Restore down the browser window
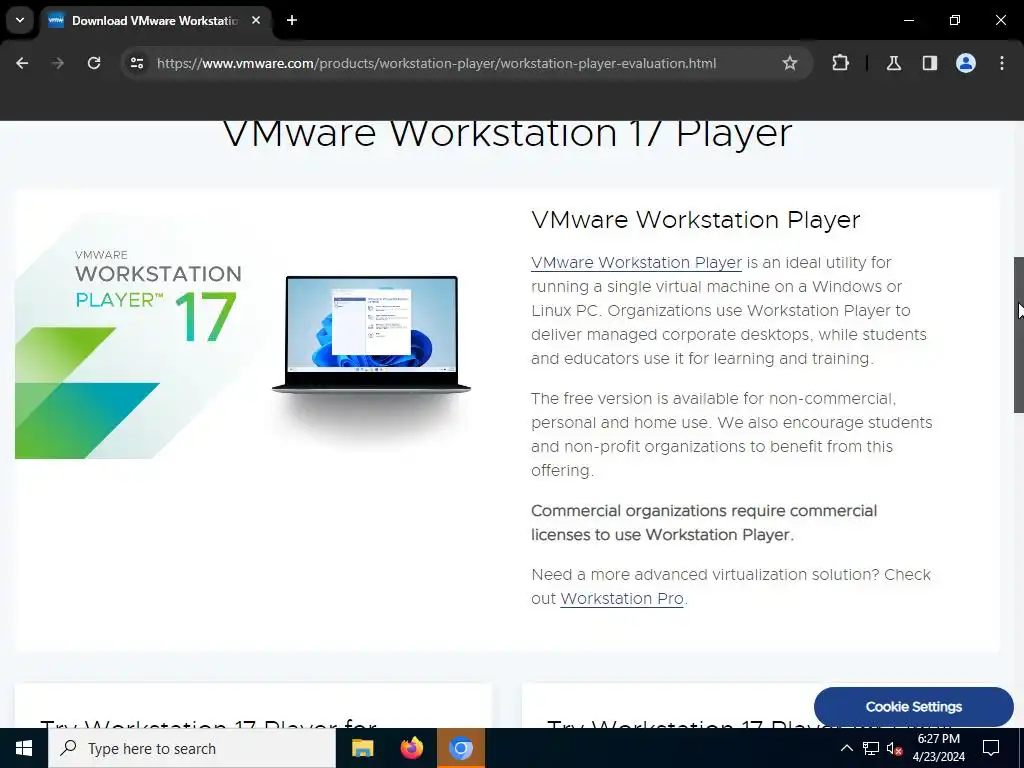 point(955,20)
